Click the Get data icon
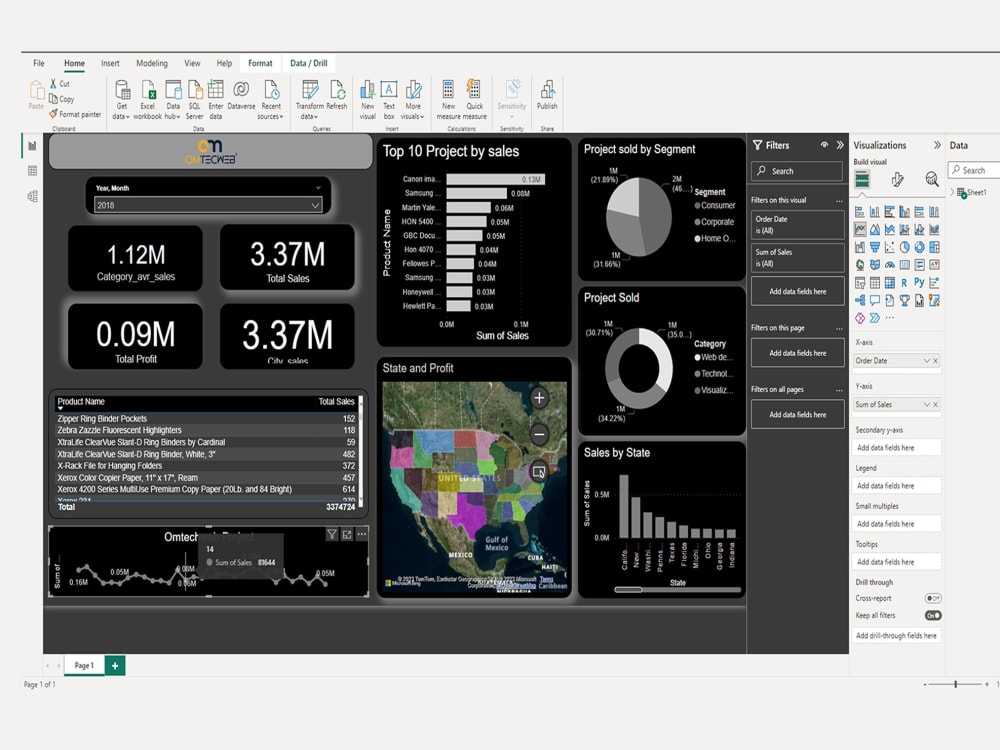 click(122, 90)
